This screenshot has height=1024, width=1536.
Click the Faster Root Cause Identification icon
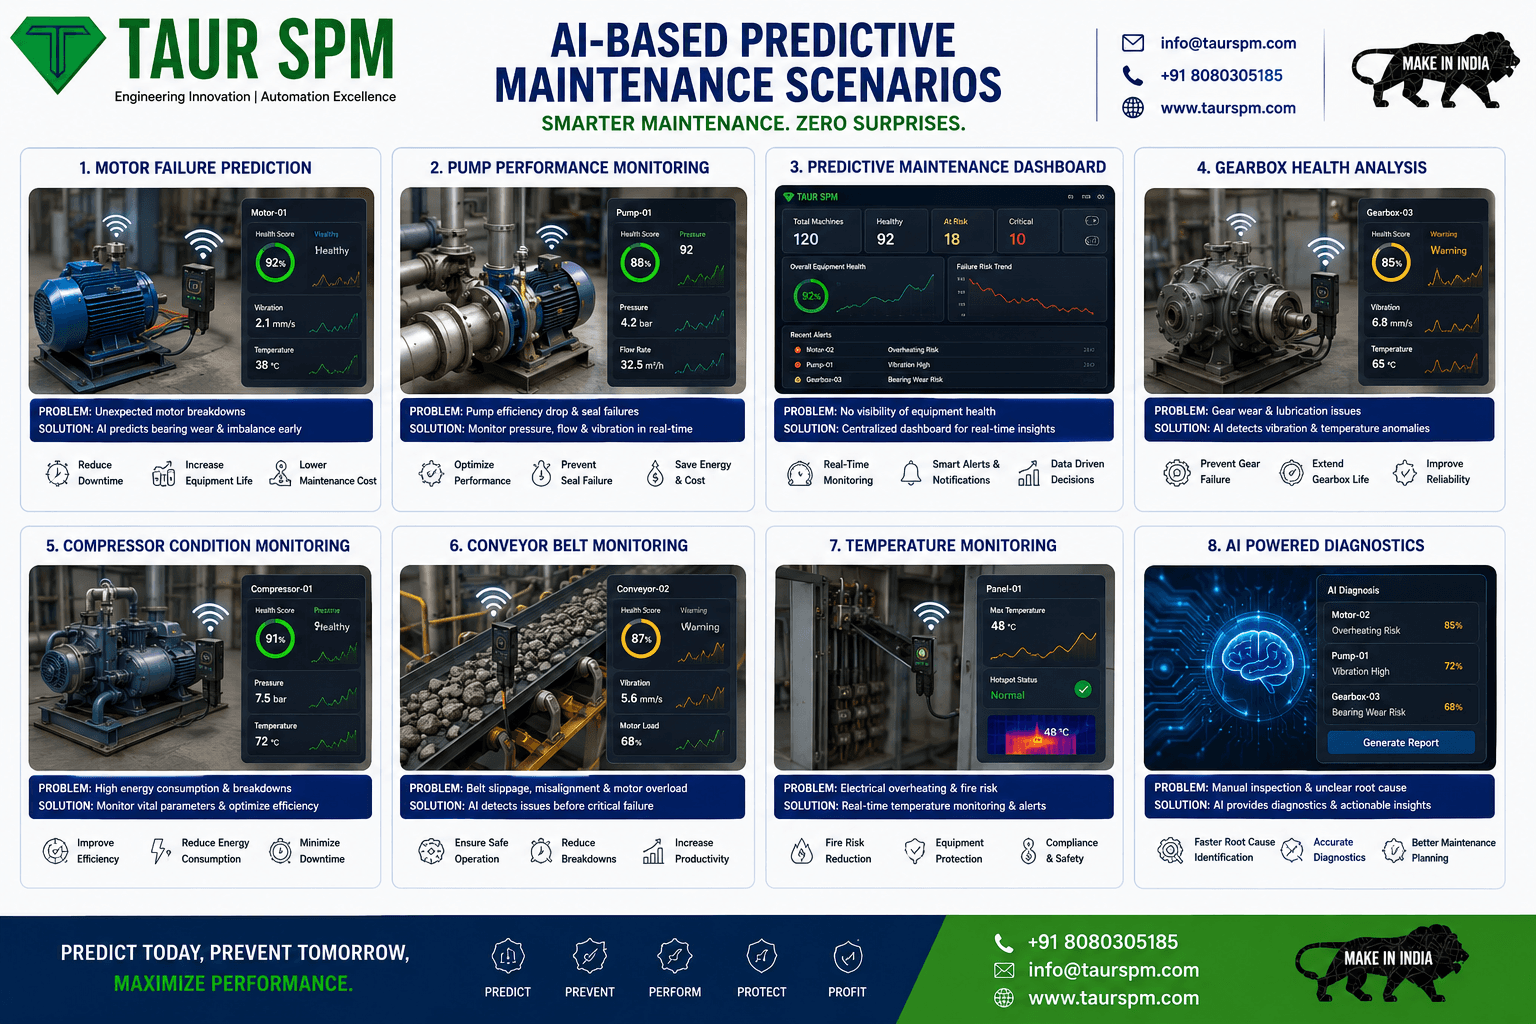click(x=1170, y=851)
